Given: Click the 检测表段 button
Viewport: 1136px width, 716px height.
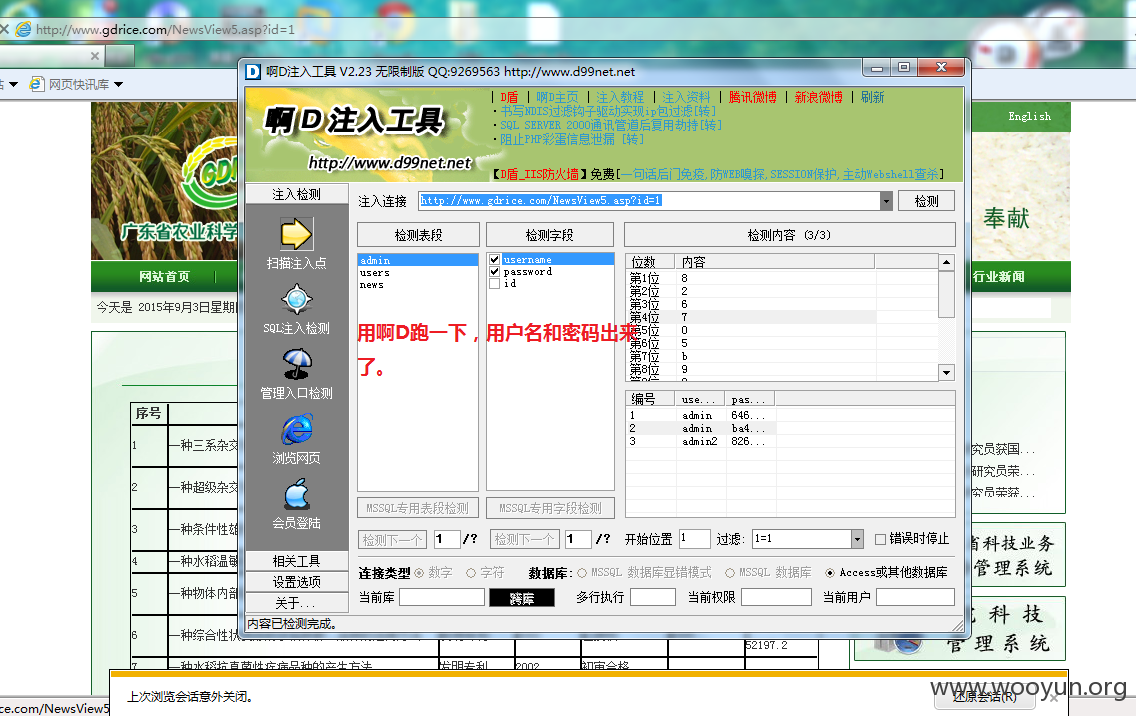Looking at the screenshot, I should 418,235.
